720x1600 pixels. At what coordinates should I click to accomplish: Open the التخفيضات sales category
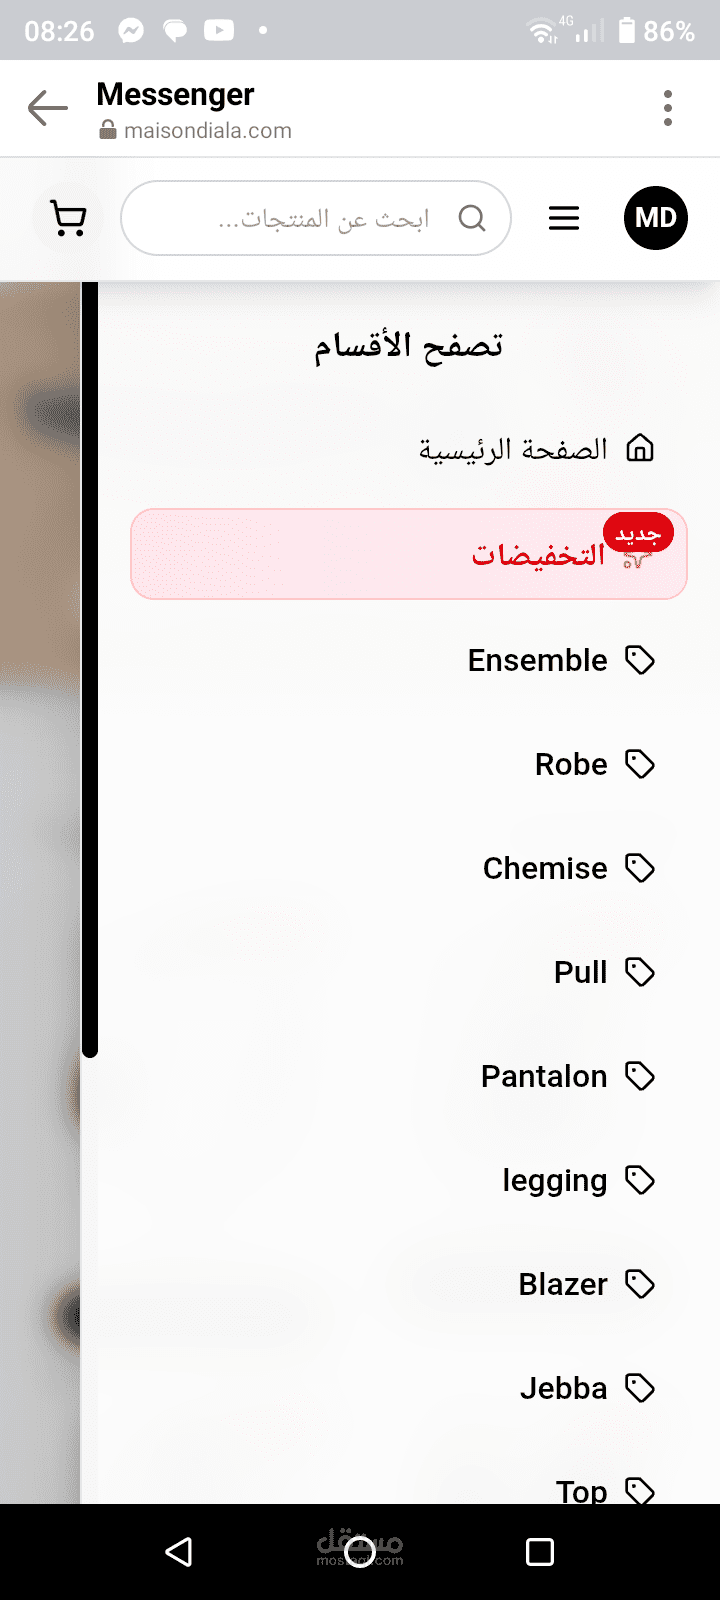[x=538, y=555]
